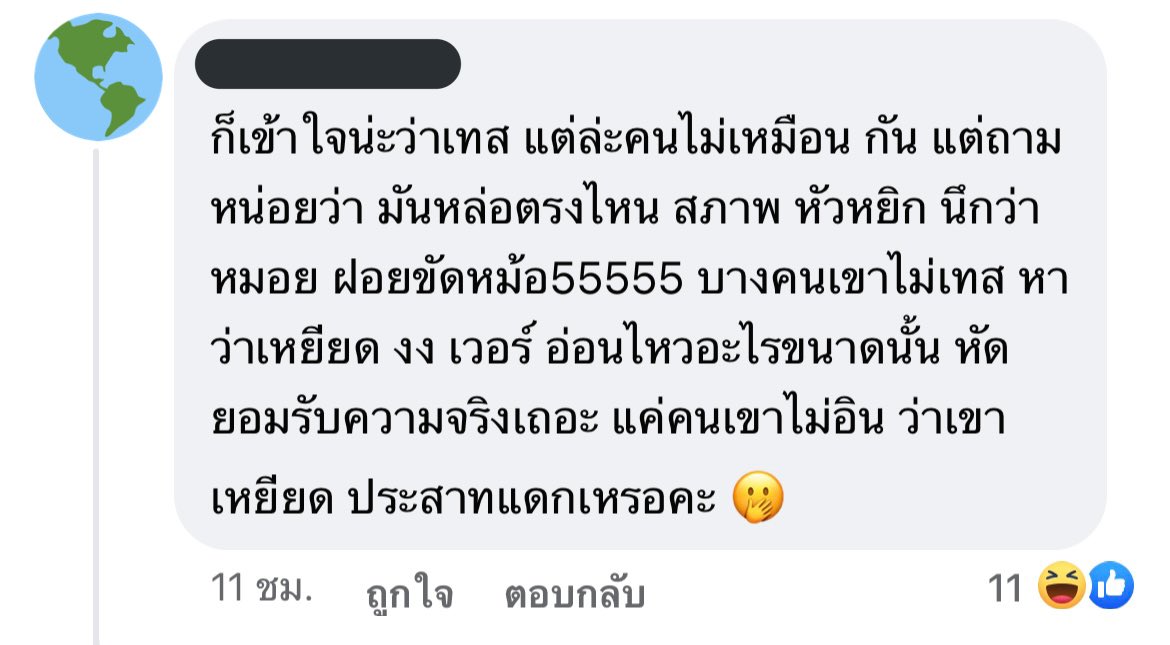Reply to the comment via ตอบกลับ
Image resolution: width=1170 pixels, height=645 pixels.
click(x=575, y=593)
